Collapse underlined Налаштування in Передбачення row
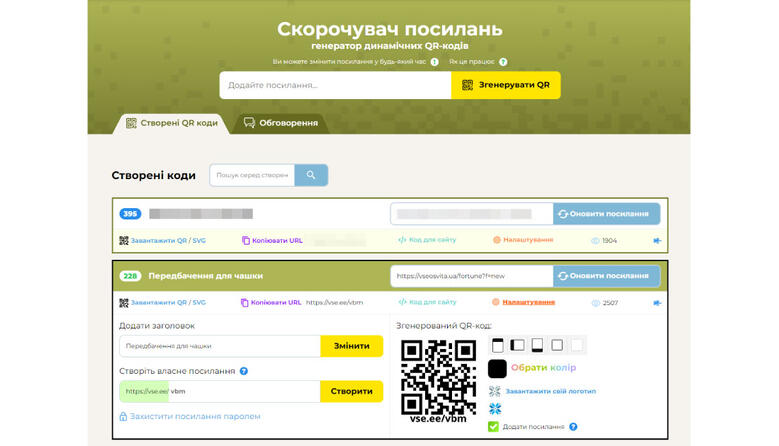 pos(529,302)
